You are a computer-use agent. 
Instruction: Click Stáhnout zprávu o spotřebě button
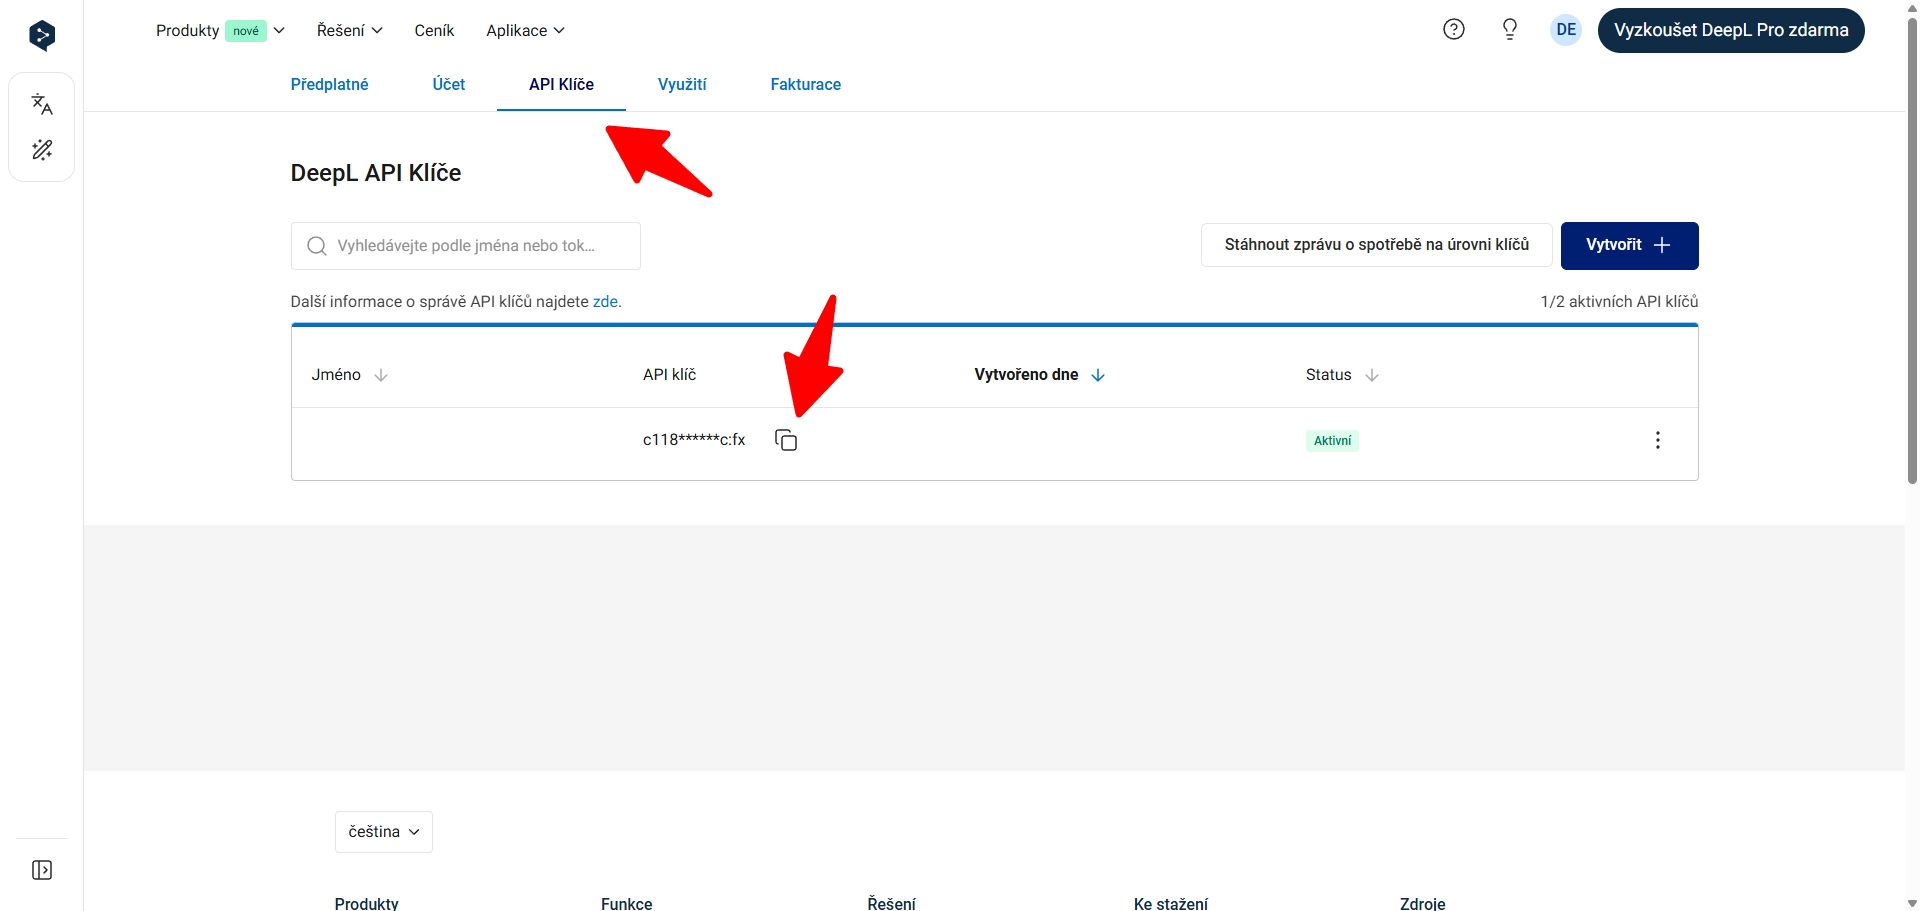coord(1377,245)
